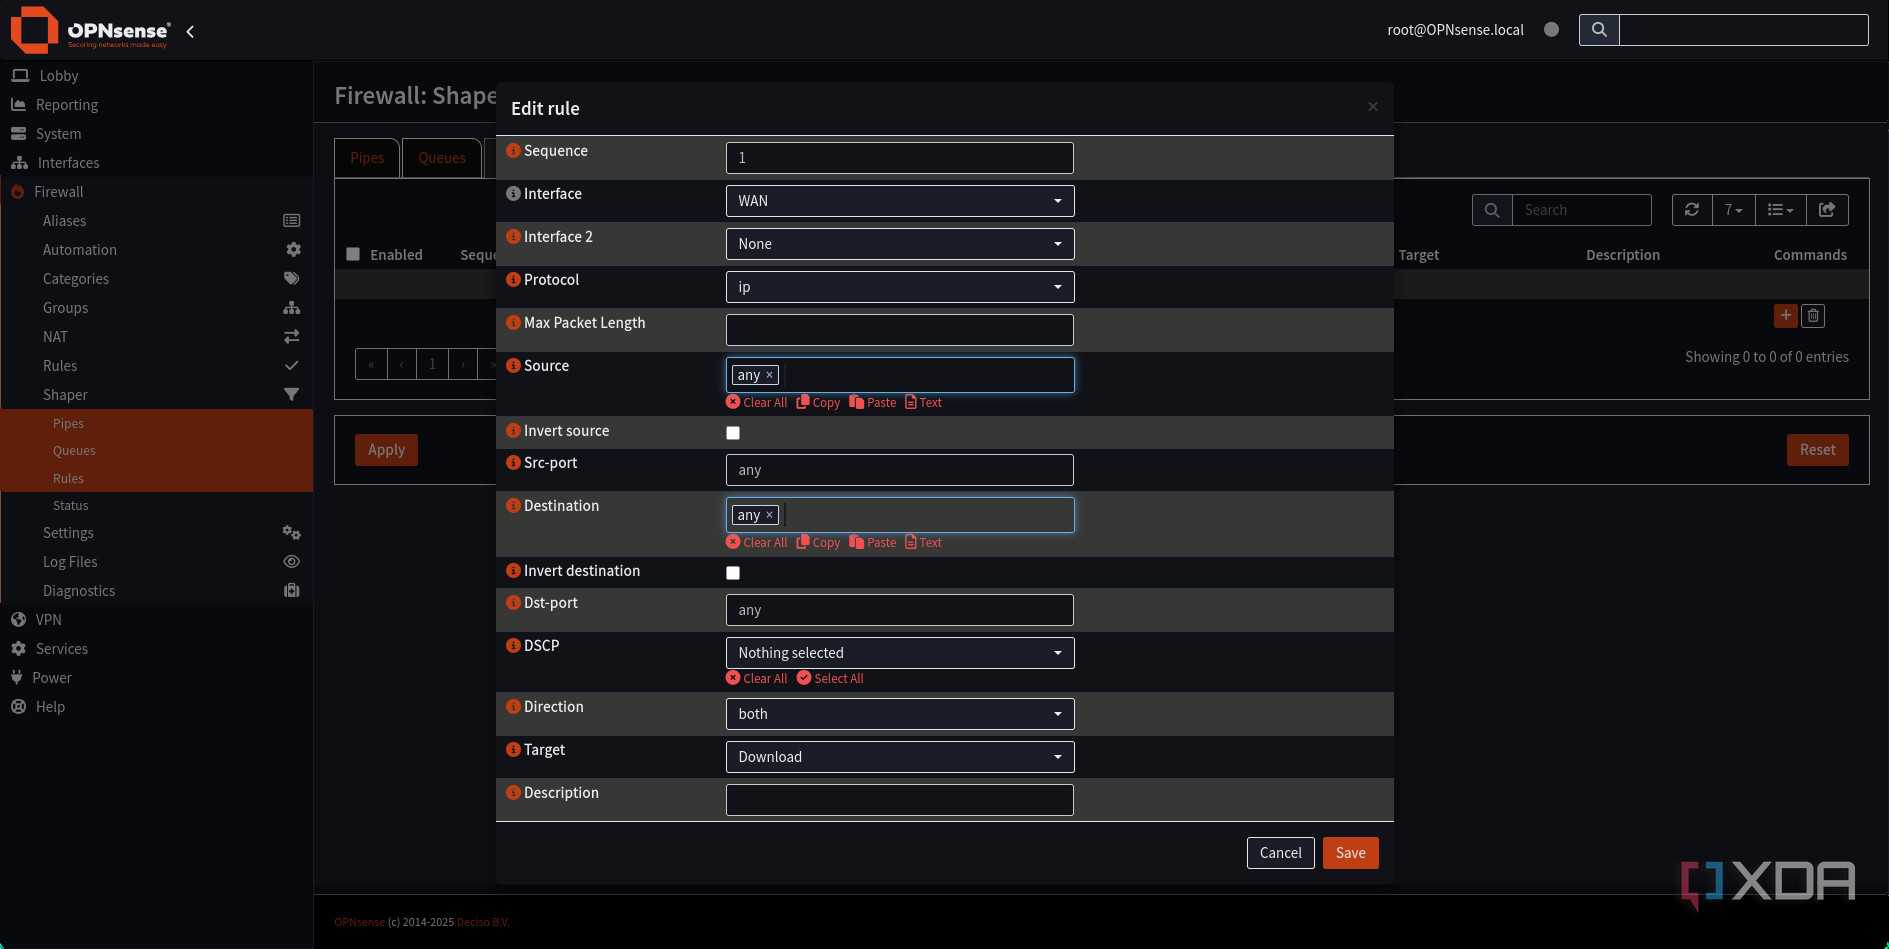Click the Description input field
The height and width of the screenshot is (949, 1889).
pyautogui.click(x=900, y=800)
